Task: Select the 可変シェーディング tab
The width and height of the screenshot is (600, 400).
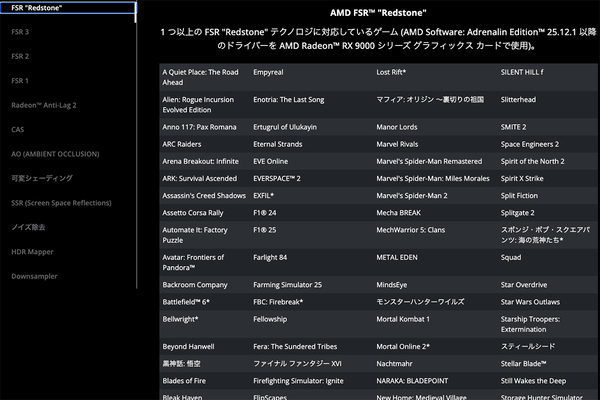Action: tap(42, 178)
